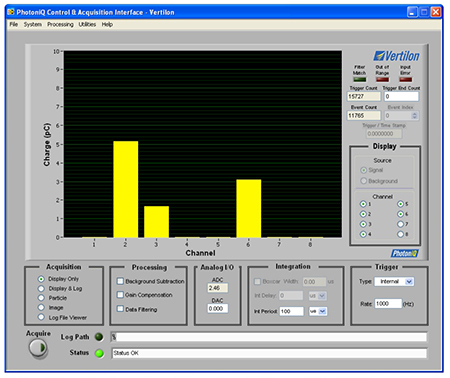
Task: Close the PhotoniQ window
Action: [x=436, y=12]
